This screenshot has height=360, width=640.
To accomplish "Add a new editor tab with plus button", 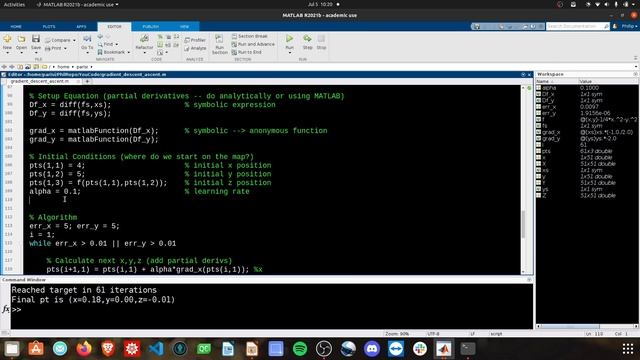I will coord(87,81).
